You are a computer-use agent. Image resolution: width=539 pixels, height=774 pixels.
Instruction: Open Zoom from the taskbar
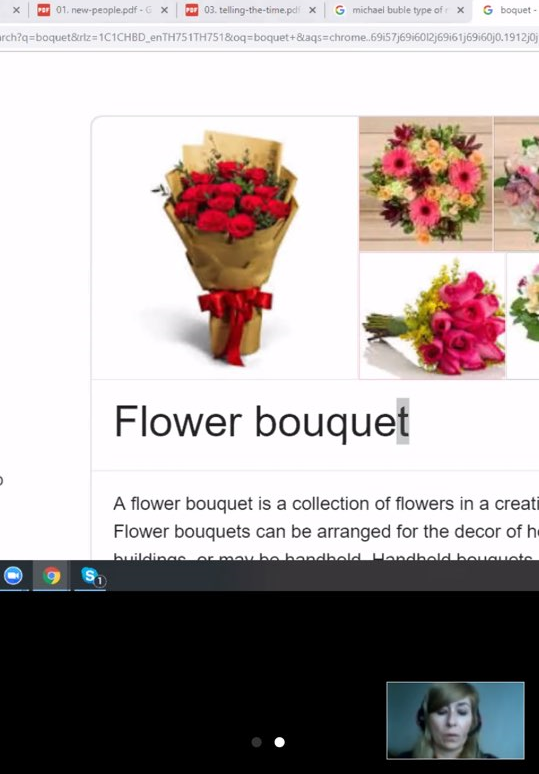13,576
